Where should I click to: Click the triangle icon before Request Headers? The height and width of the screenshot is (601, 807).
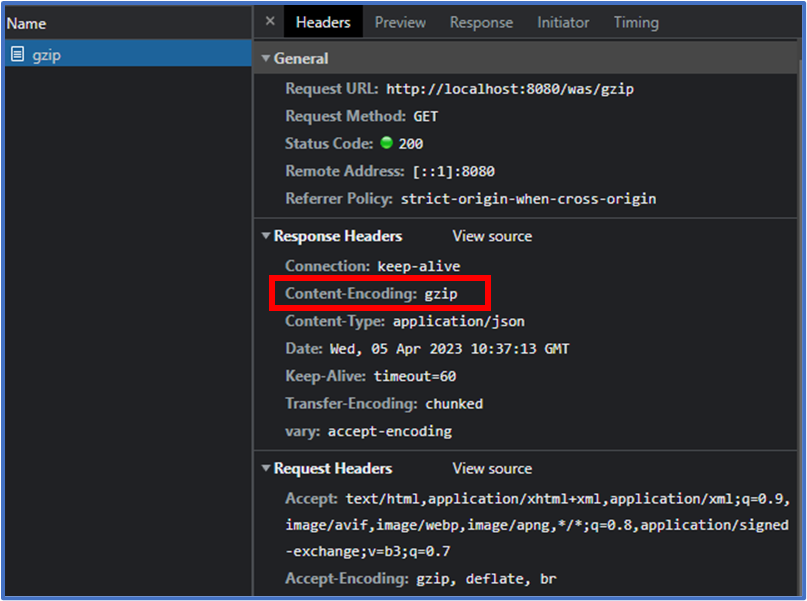[264, 468]
